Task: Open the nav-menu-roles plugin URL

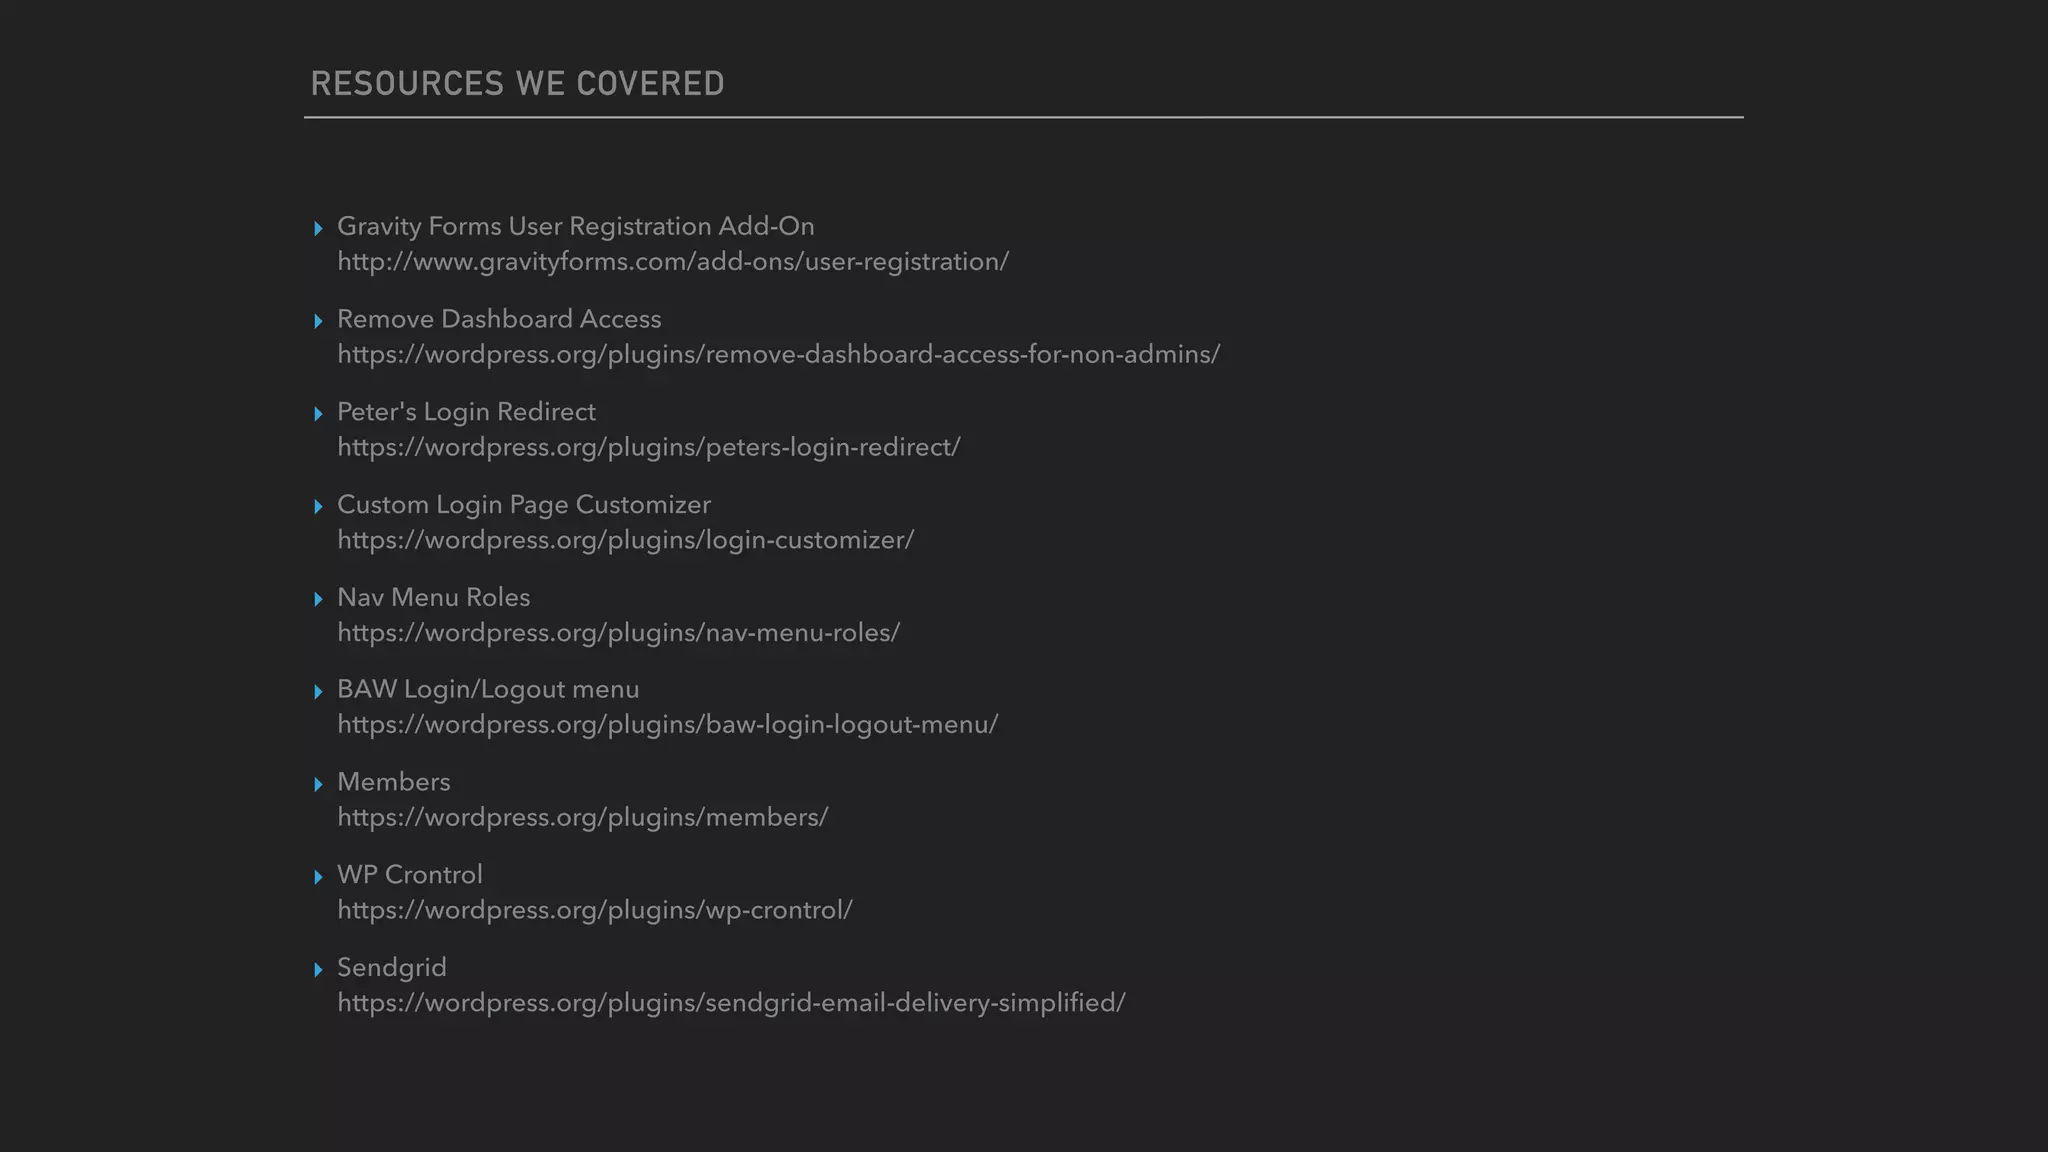Action: pyautogui.click(x=618, y=633)
